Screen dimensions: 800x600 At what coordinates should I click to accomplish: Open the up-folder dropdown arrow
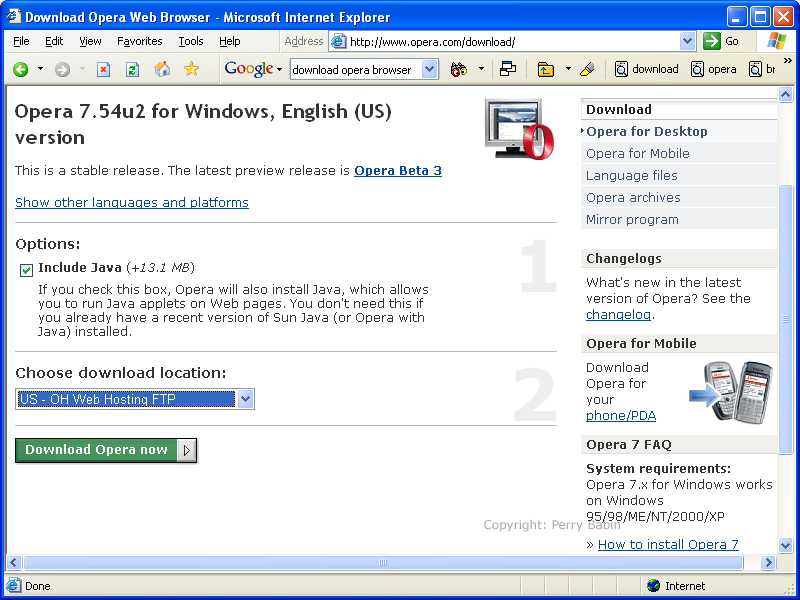568,69
